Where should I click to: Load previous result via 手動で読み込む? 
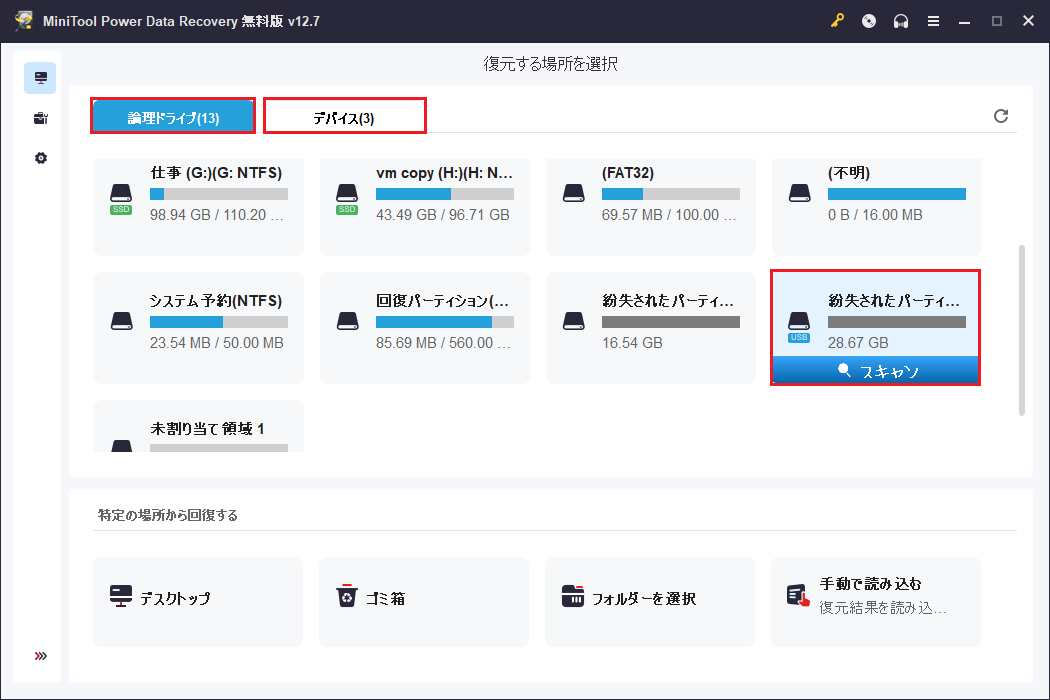875,601
